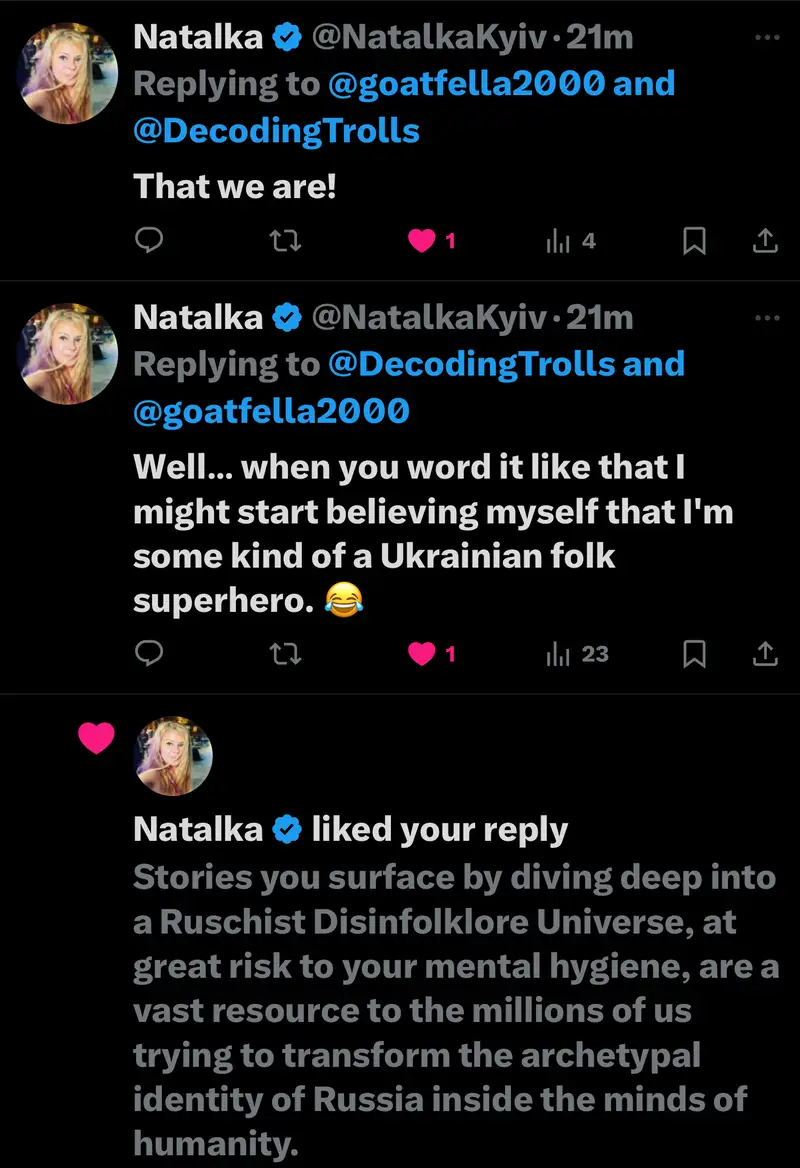Reply to the "That we are!" tweet

[148, 240]
